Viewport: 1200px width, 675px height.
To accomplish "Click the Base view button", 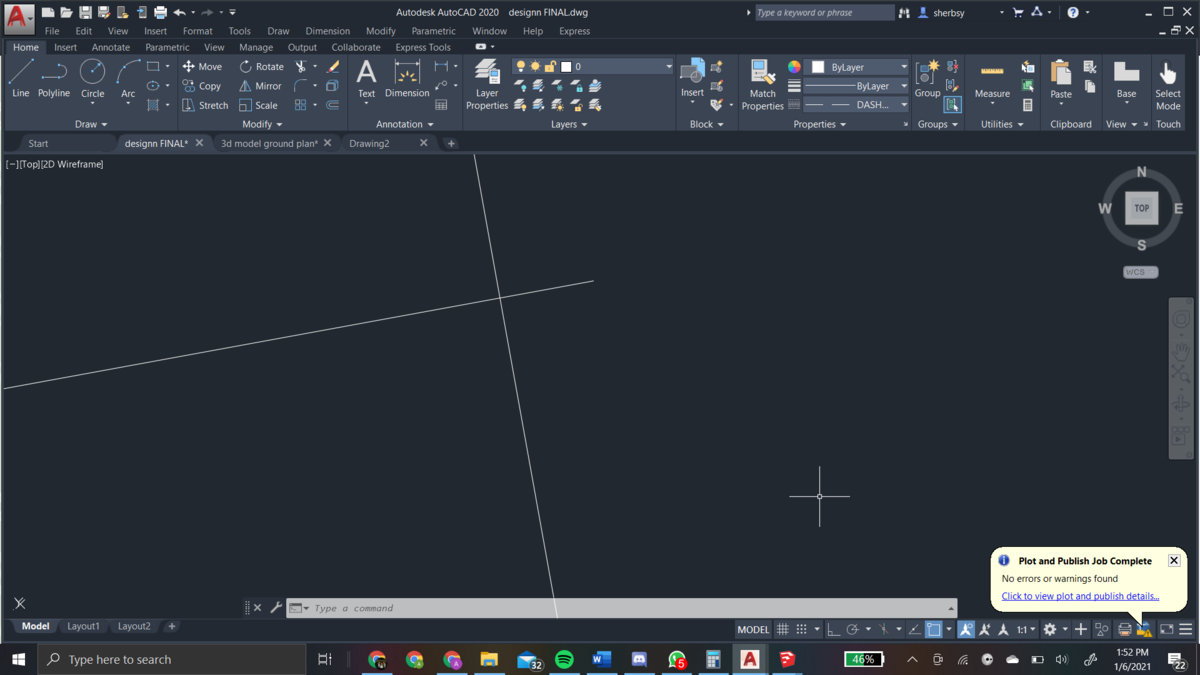I will [x=1126, y=80].
